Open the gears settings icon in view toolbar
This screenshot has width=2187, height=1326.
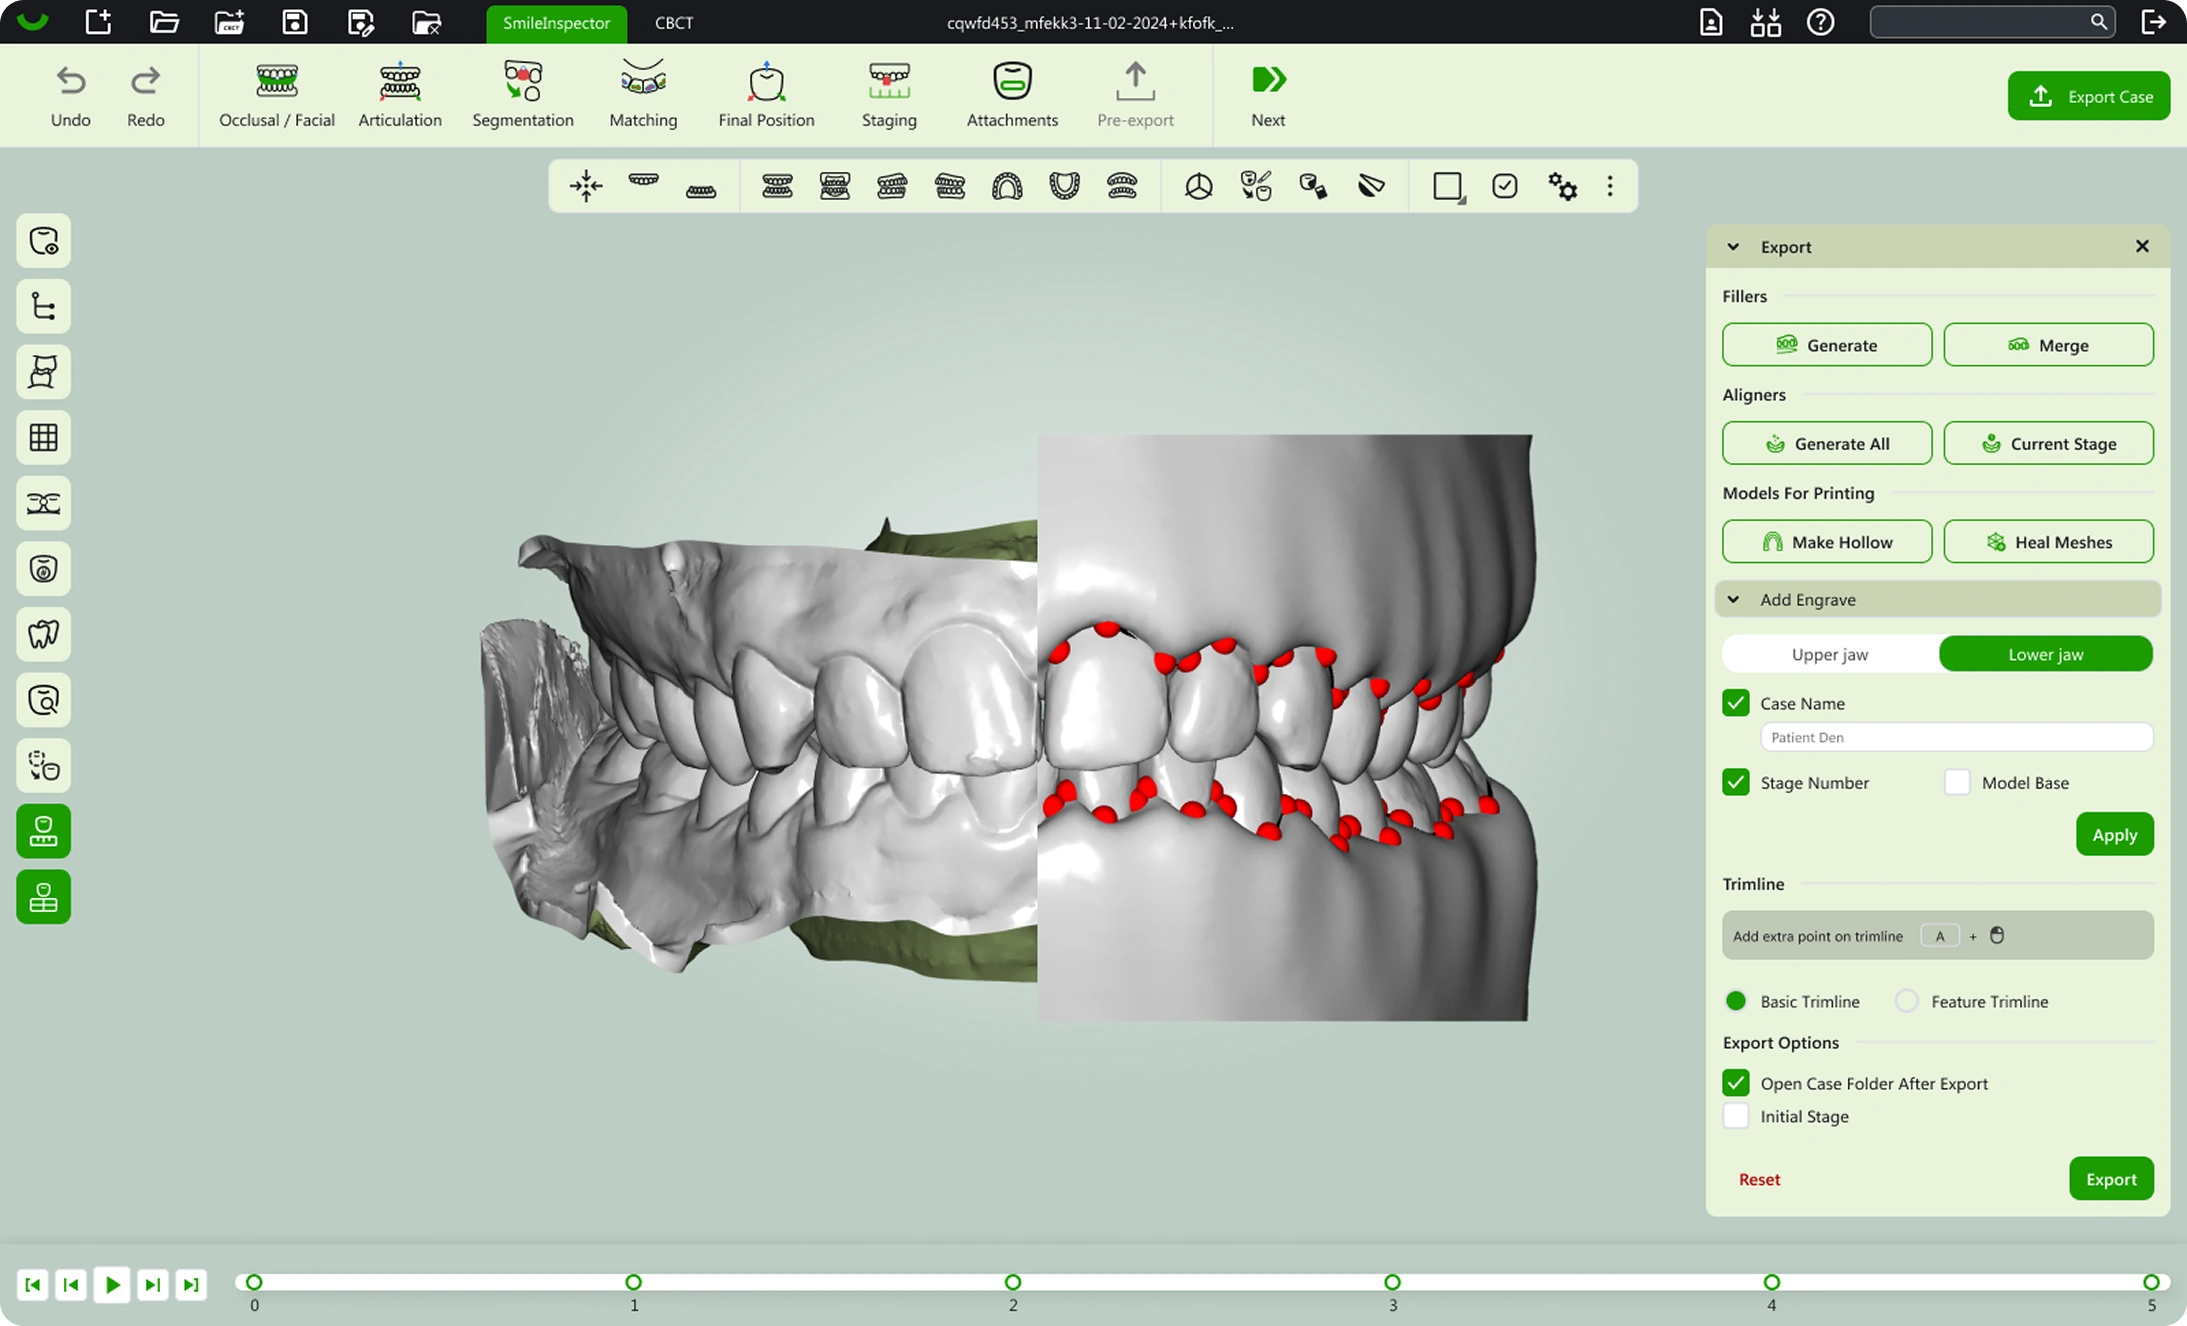[1562, 186]
